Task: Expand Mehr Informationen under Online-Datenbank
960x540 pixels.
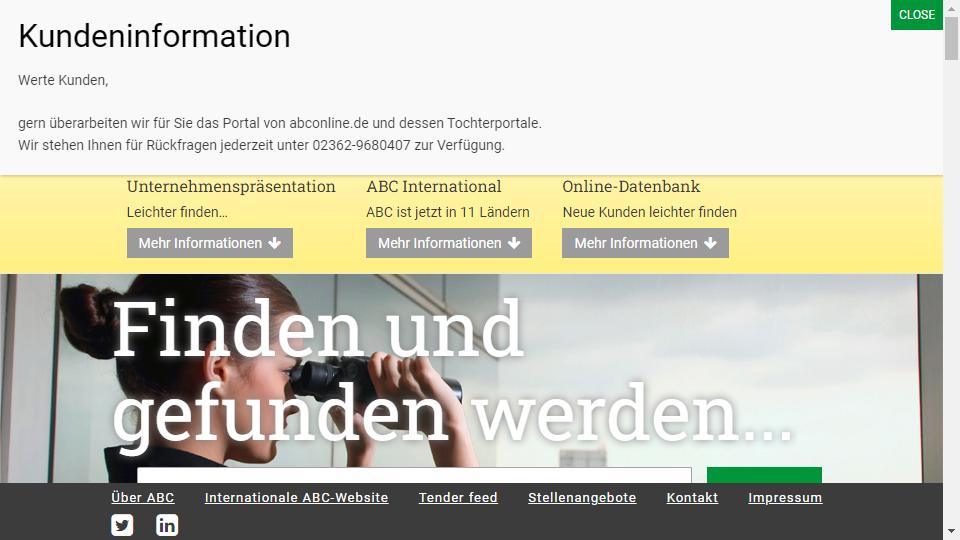Action: click(645, 243)
